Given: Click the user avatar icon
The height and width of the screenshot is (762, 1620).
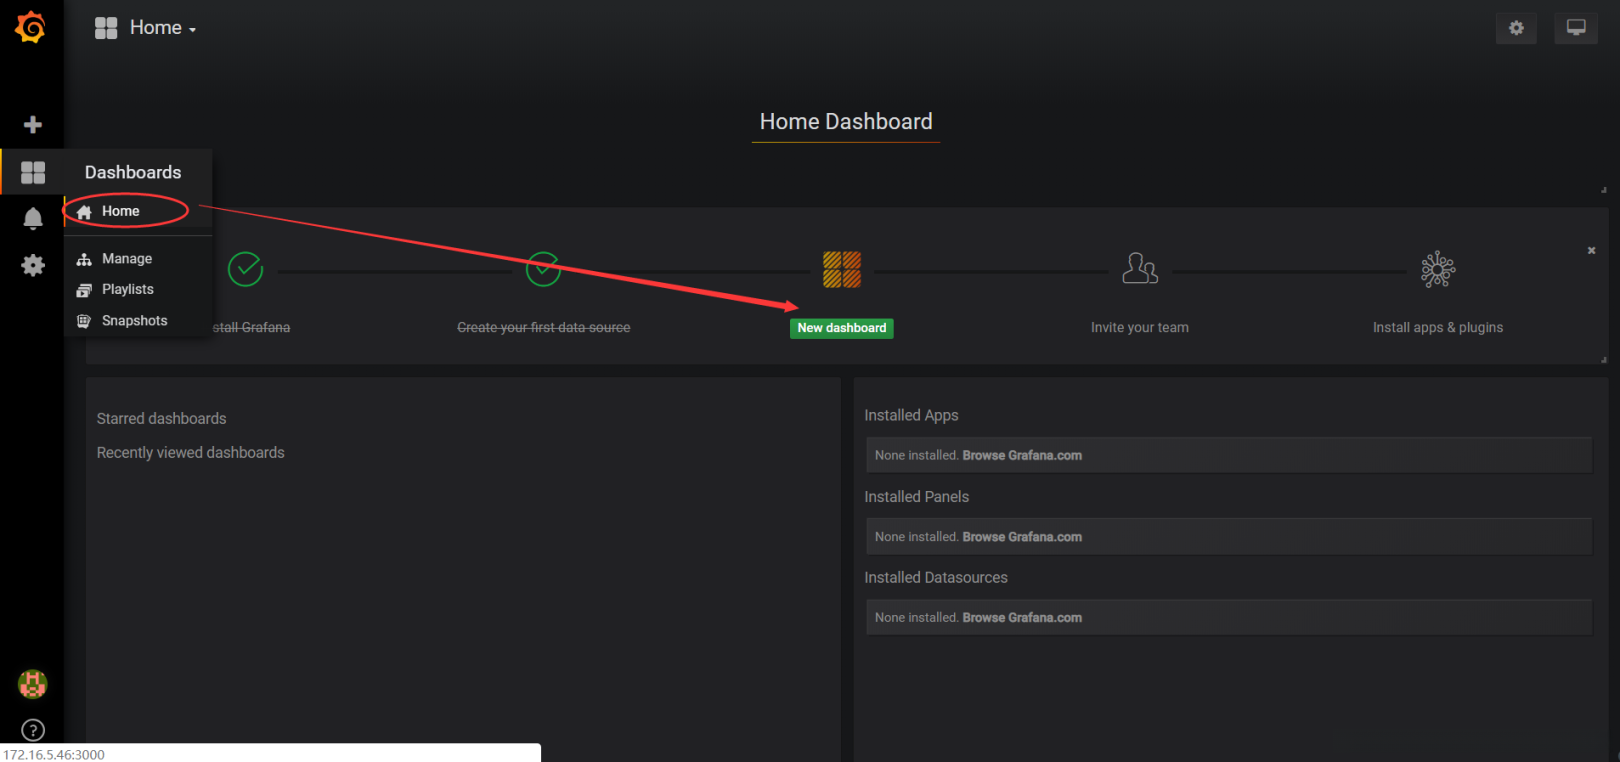Looking at the screenshot, I should click(x=33, y=684).
